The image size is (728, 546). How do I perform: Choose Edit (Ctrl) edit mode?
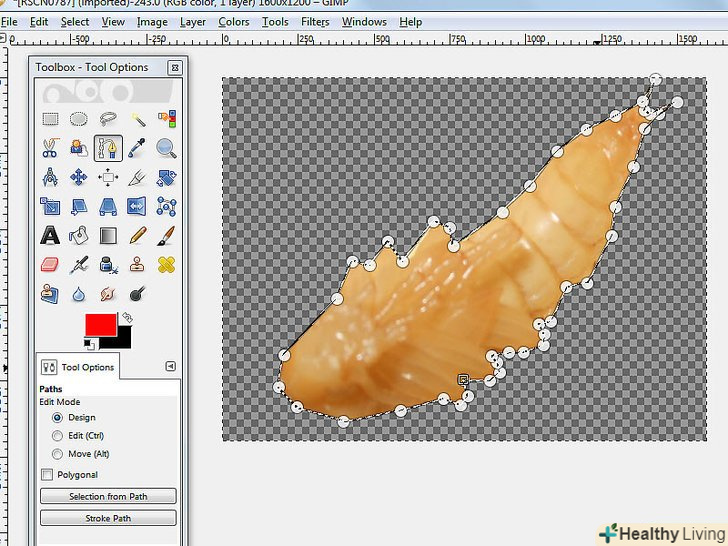tap(57, 436)
